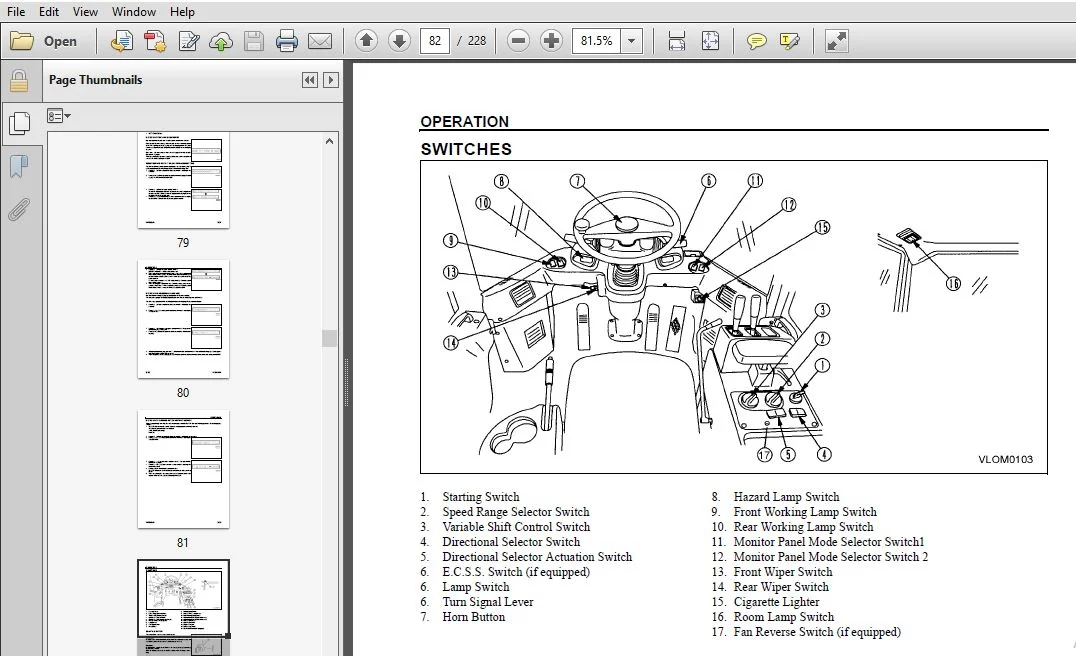Screen dimensions: 1076x656
Task: Click the 'Variable Shift Control Switch' entry
Action: [x=516, y=527]
